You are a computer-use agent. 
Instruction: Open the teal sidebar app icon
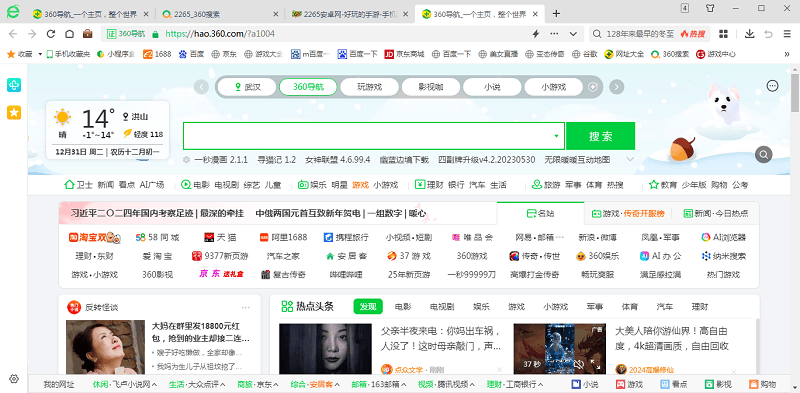tap(14, 85)
